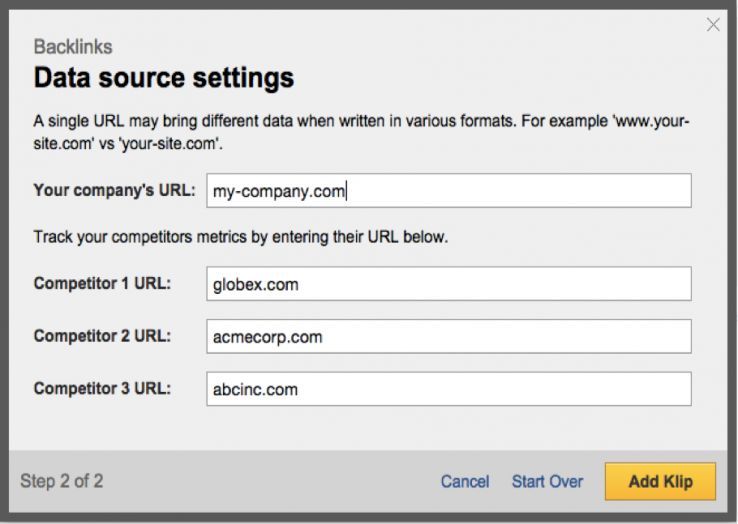Viewport: 738px width, 524px height.
Task: Focus the Competitor 1 URL field
Action: coord(448,284)
